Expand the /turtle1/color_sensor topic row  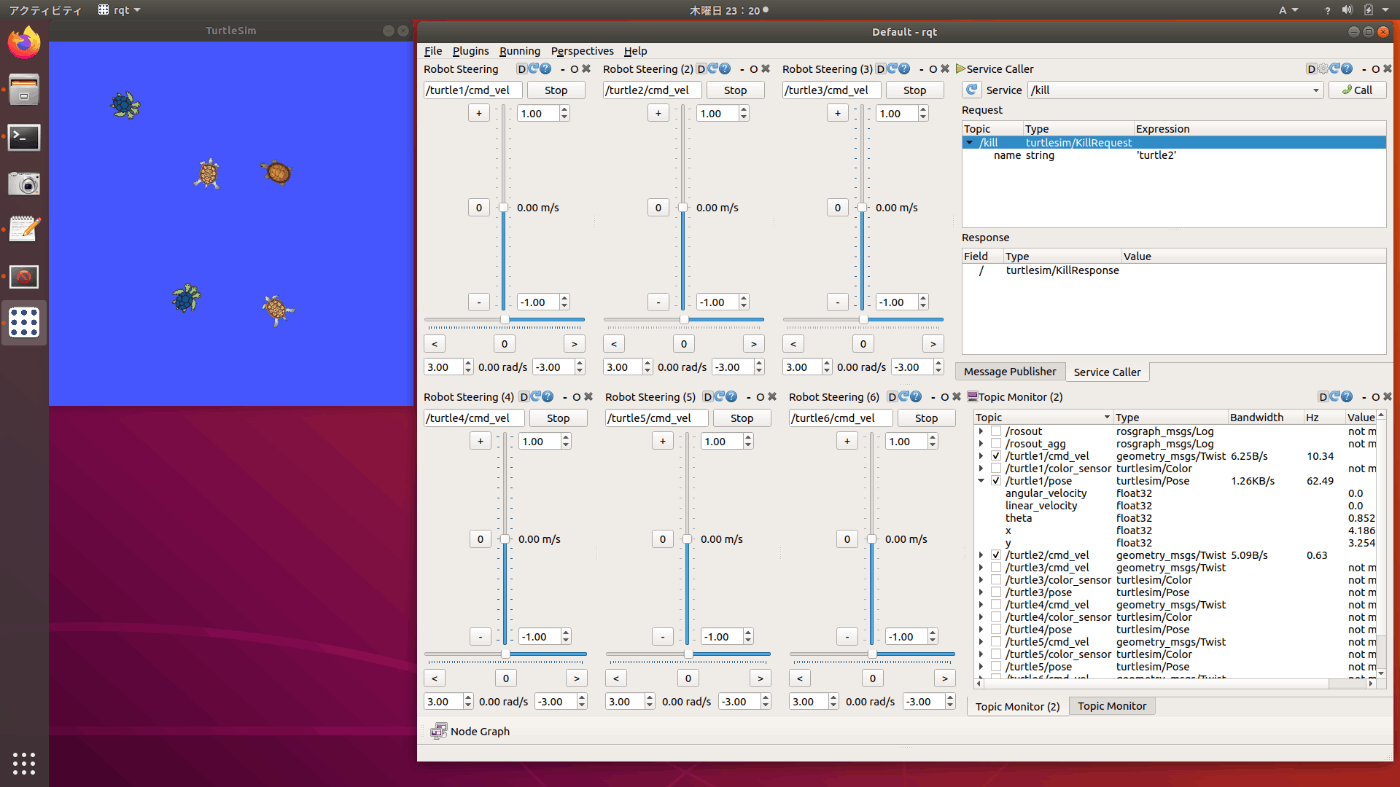(981, 468)
